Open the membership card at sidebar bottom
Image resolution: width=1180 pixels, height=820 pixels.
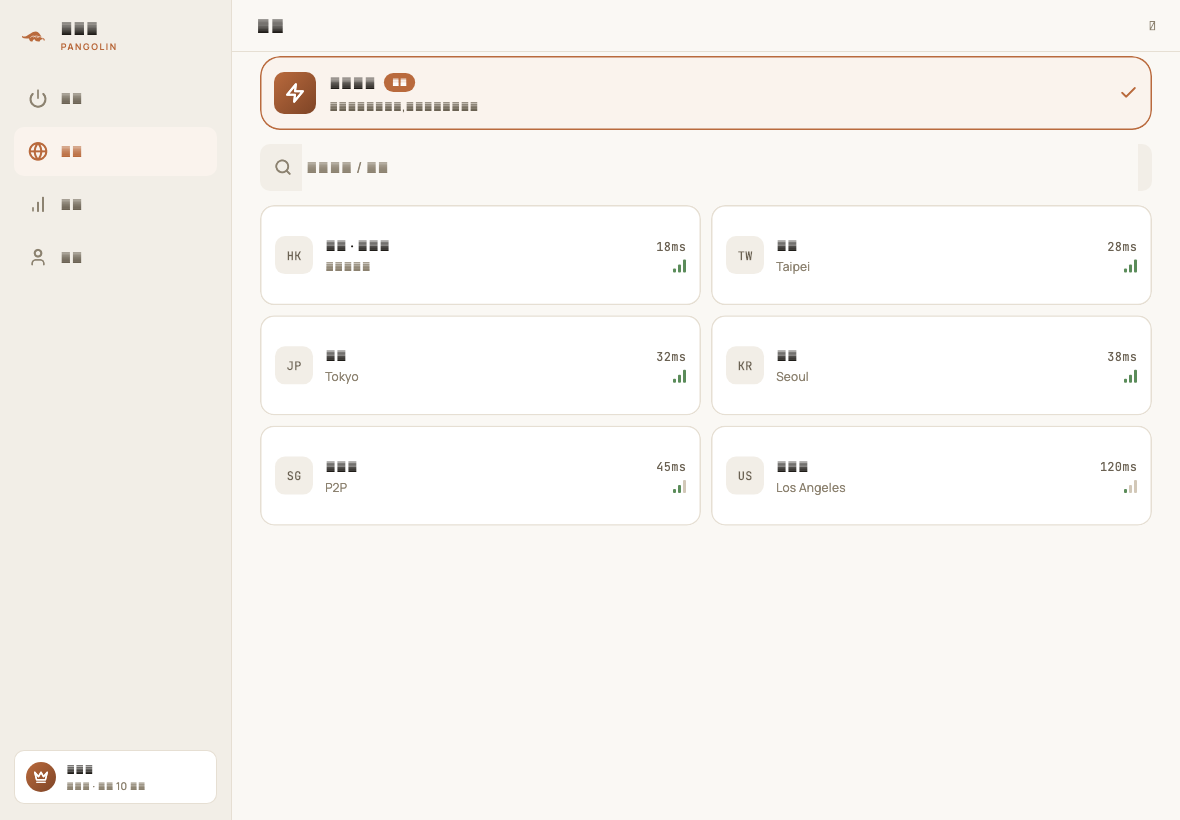click(x=115, y=777)
